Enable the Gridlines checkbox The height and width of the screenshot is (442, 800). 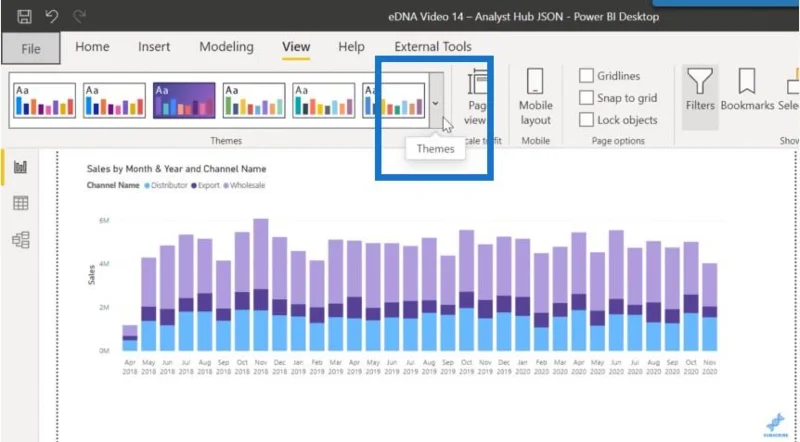click(586, 76)
